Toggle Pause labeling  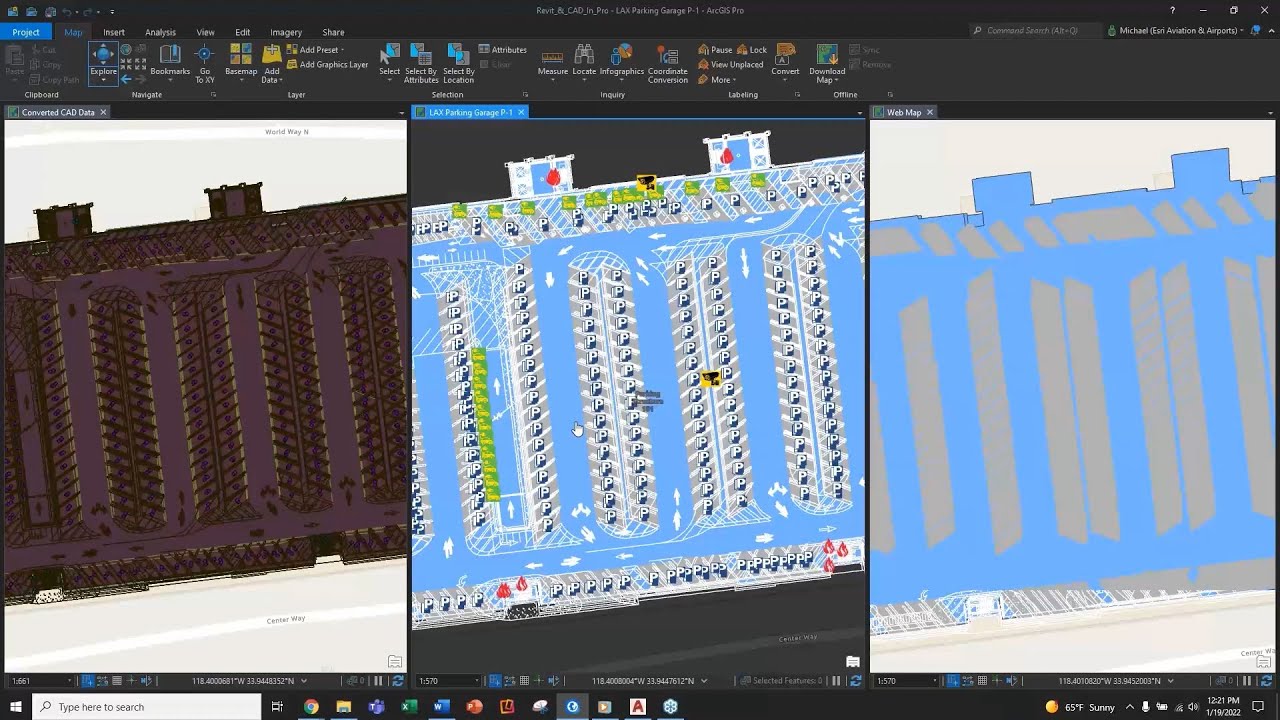click(714, 49)
